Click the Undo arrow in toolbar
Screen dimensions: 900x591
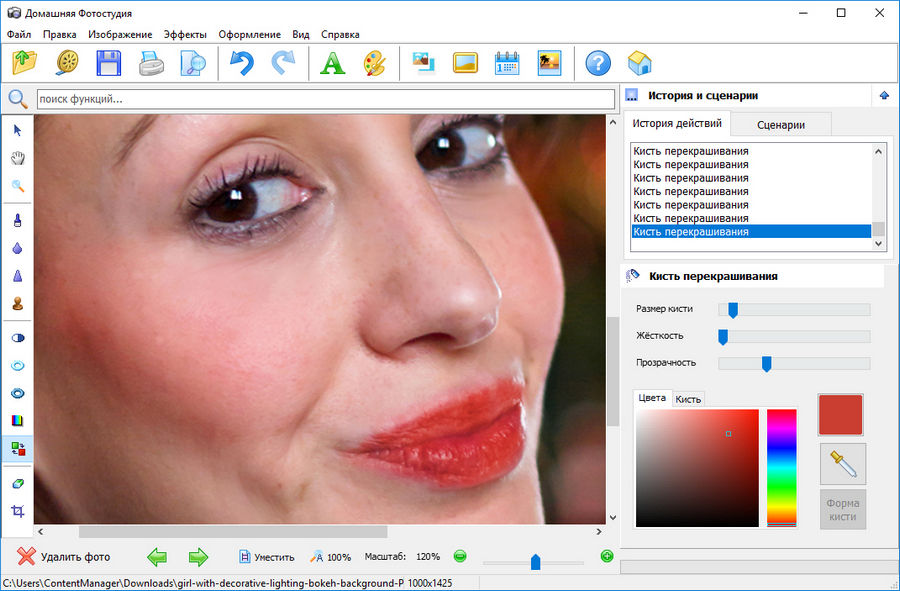click(x=241, y=64)
